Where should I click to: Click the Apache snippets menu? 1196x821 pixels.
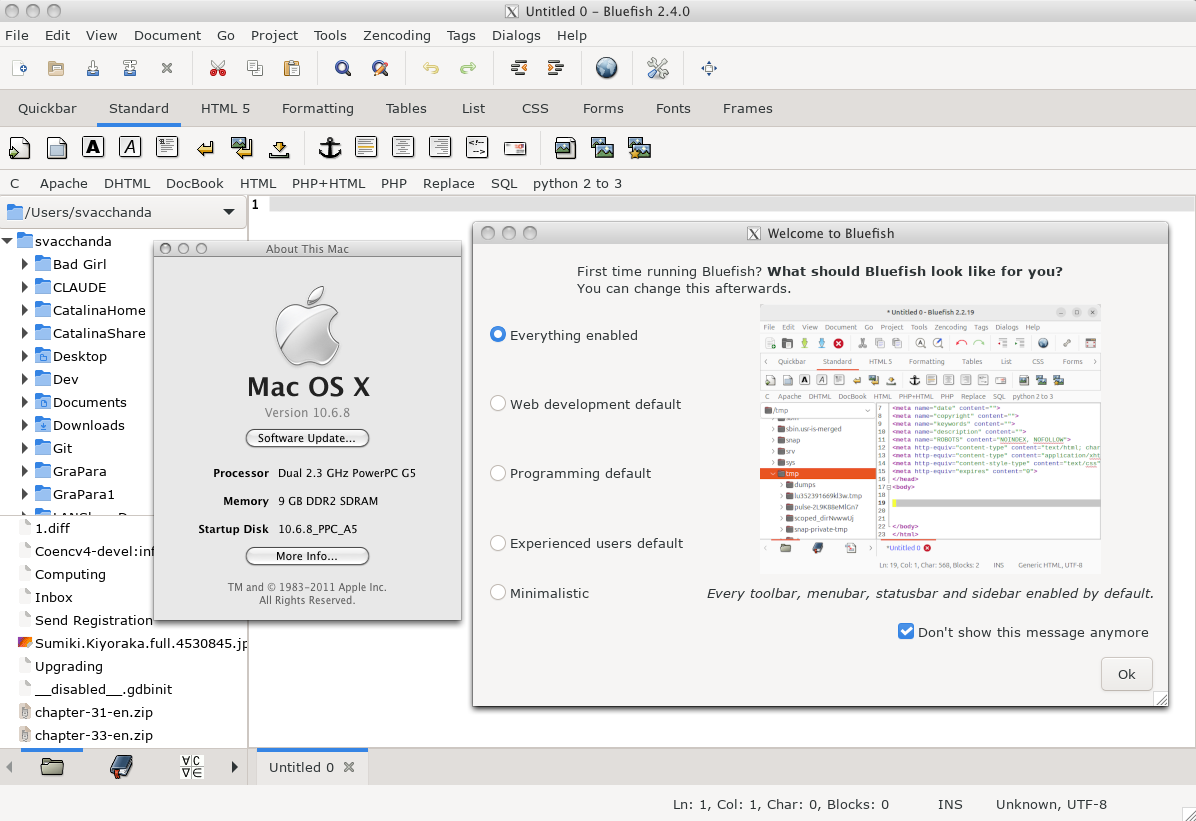tap(63, 183)
